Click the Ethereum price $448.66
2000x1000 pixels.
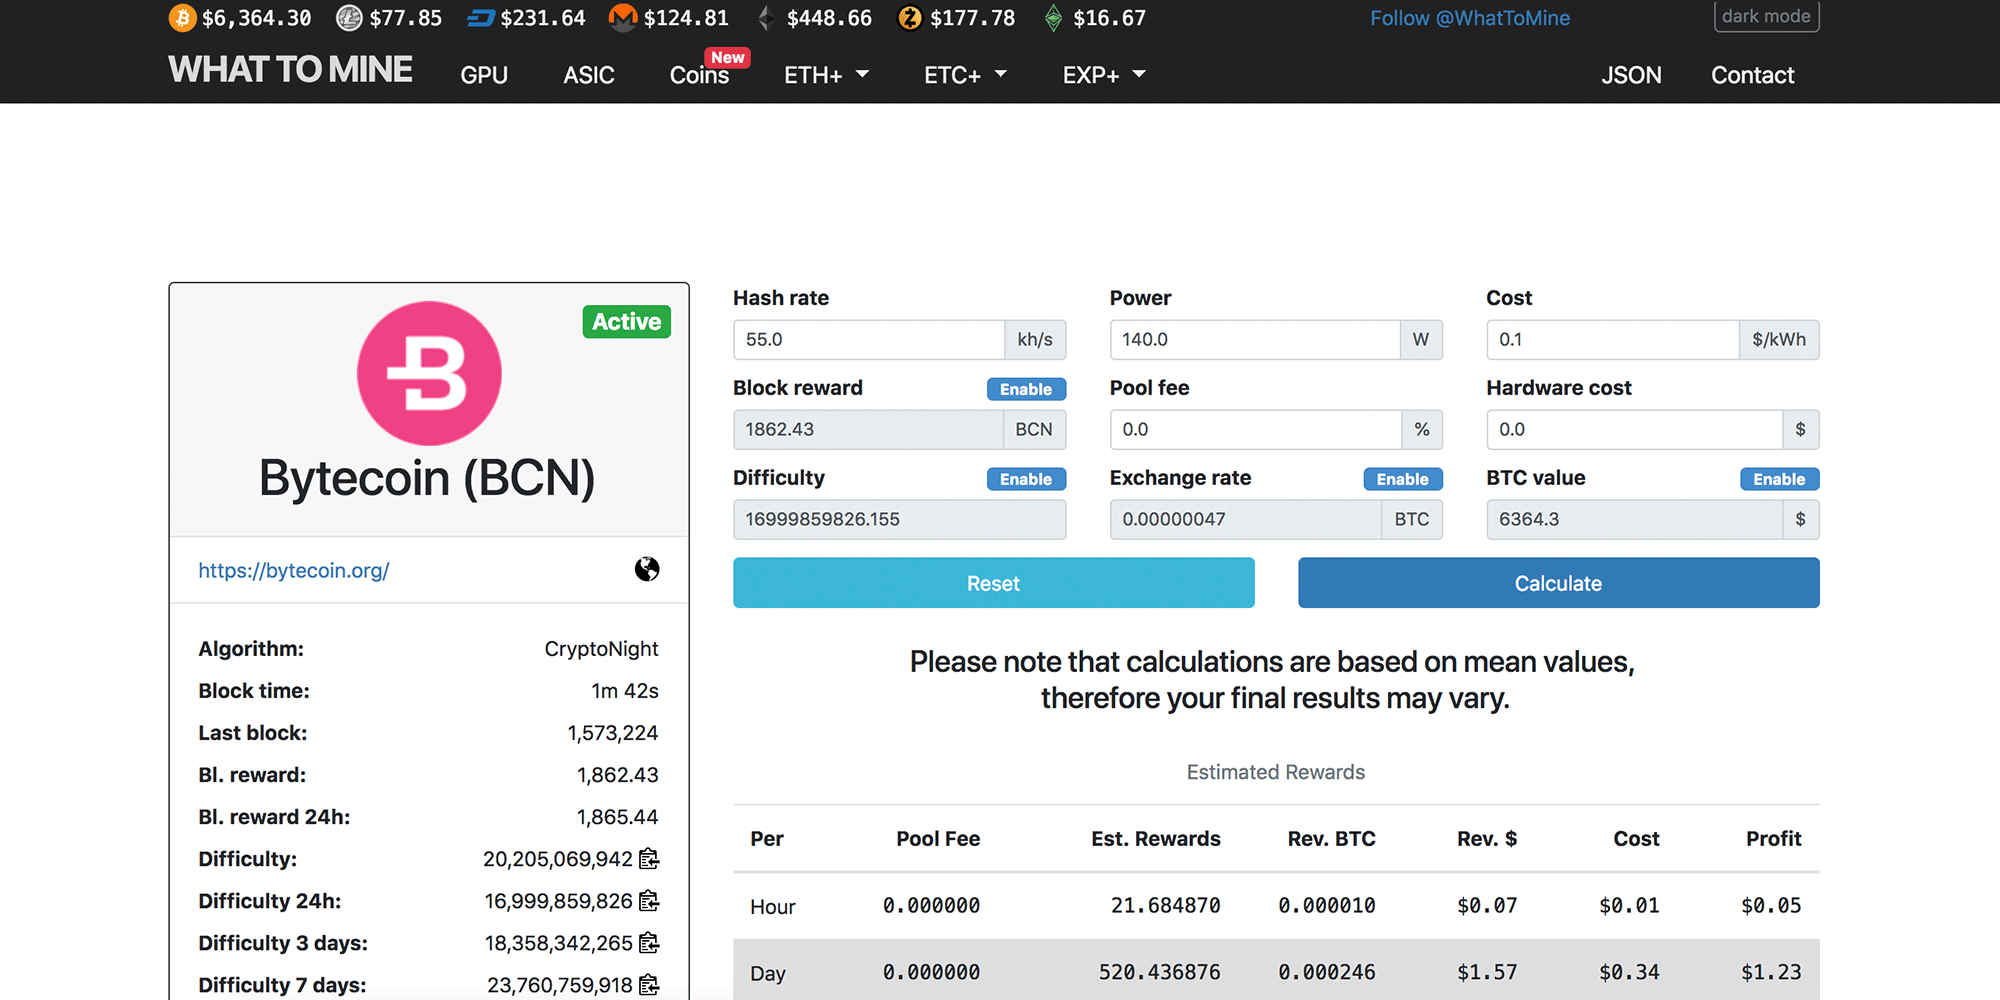click(829, 18)
